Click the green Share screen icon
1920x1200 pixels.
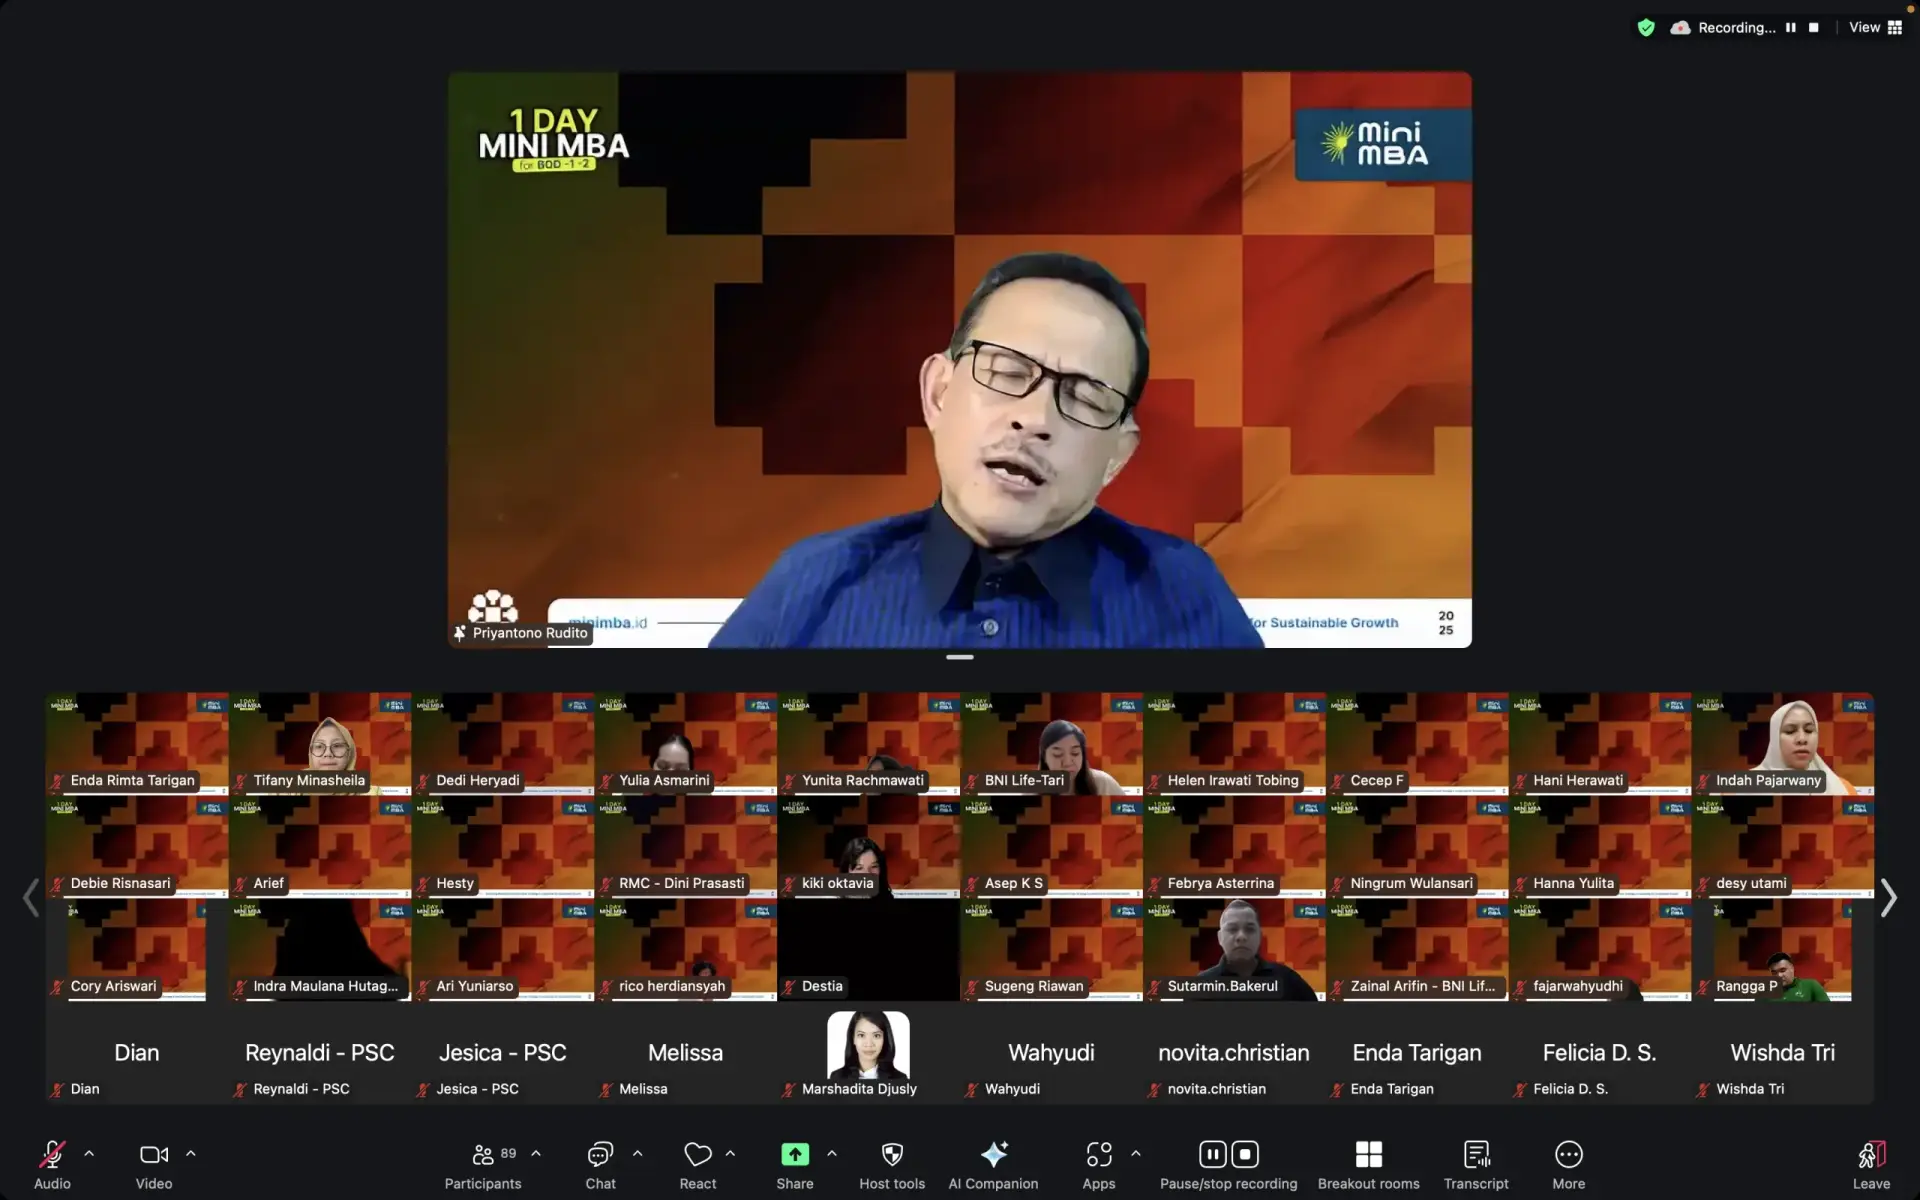794,1155
